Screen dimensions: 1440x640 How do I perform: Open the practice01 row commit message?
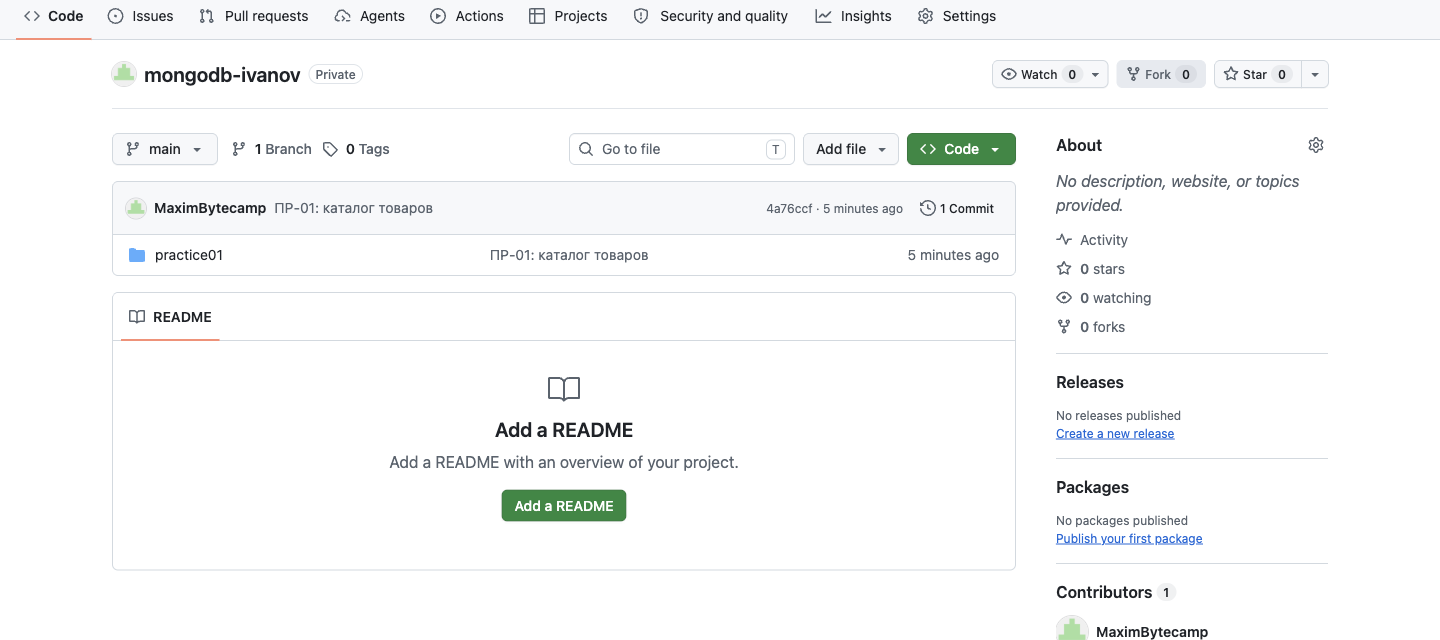tap(569, 255)
